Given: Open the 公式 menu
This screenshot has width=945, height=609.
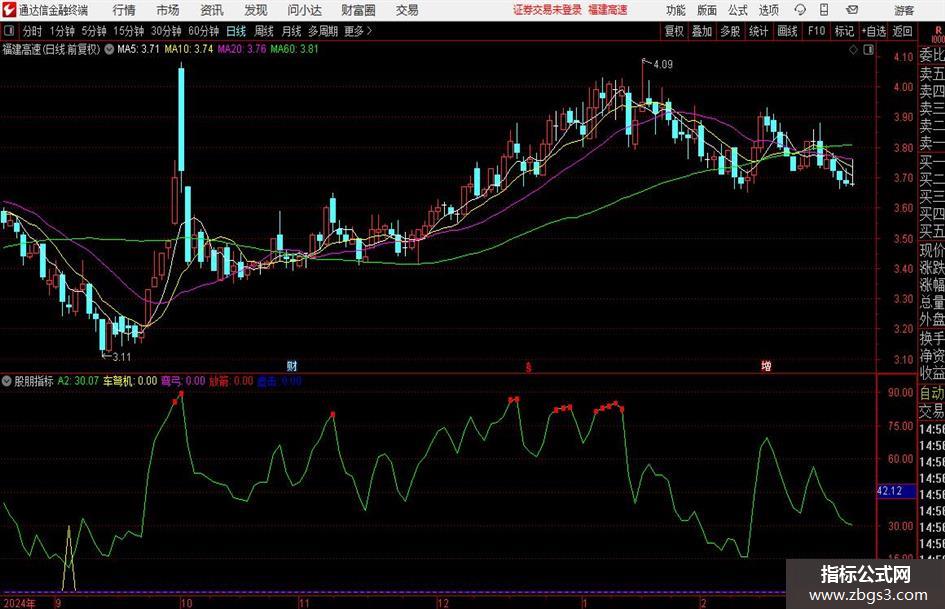Looking at the screenshot, I should pyautogui.click(x=737, y=10).
